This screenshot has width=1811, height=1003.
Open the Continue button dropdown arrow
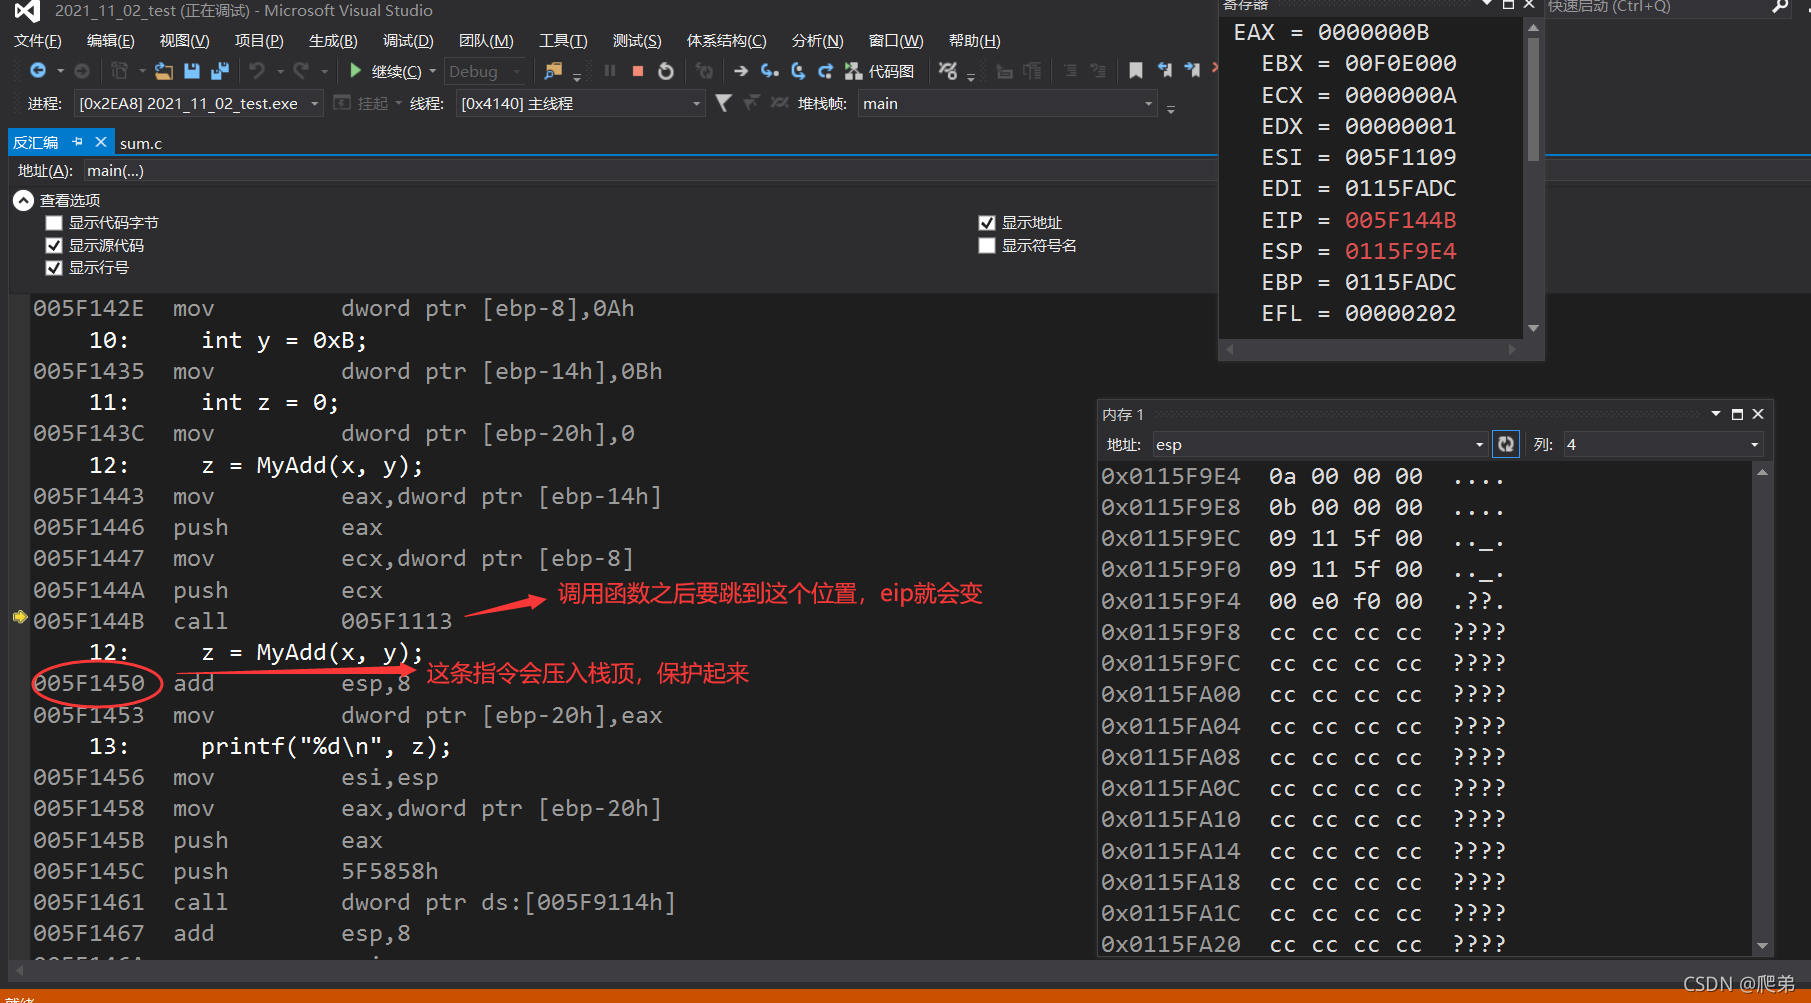[433, 71]
